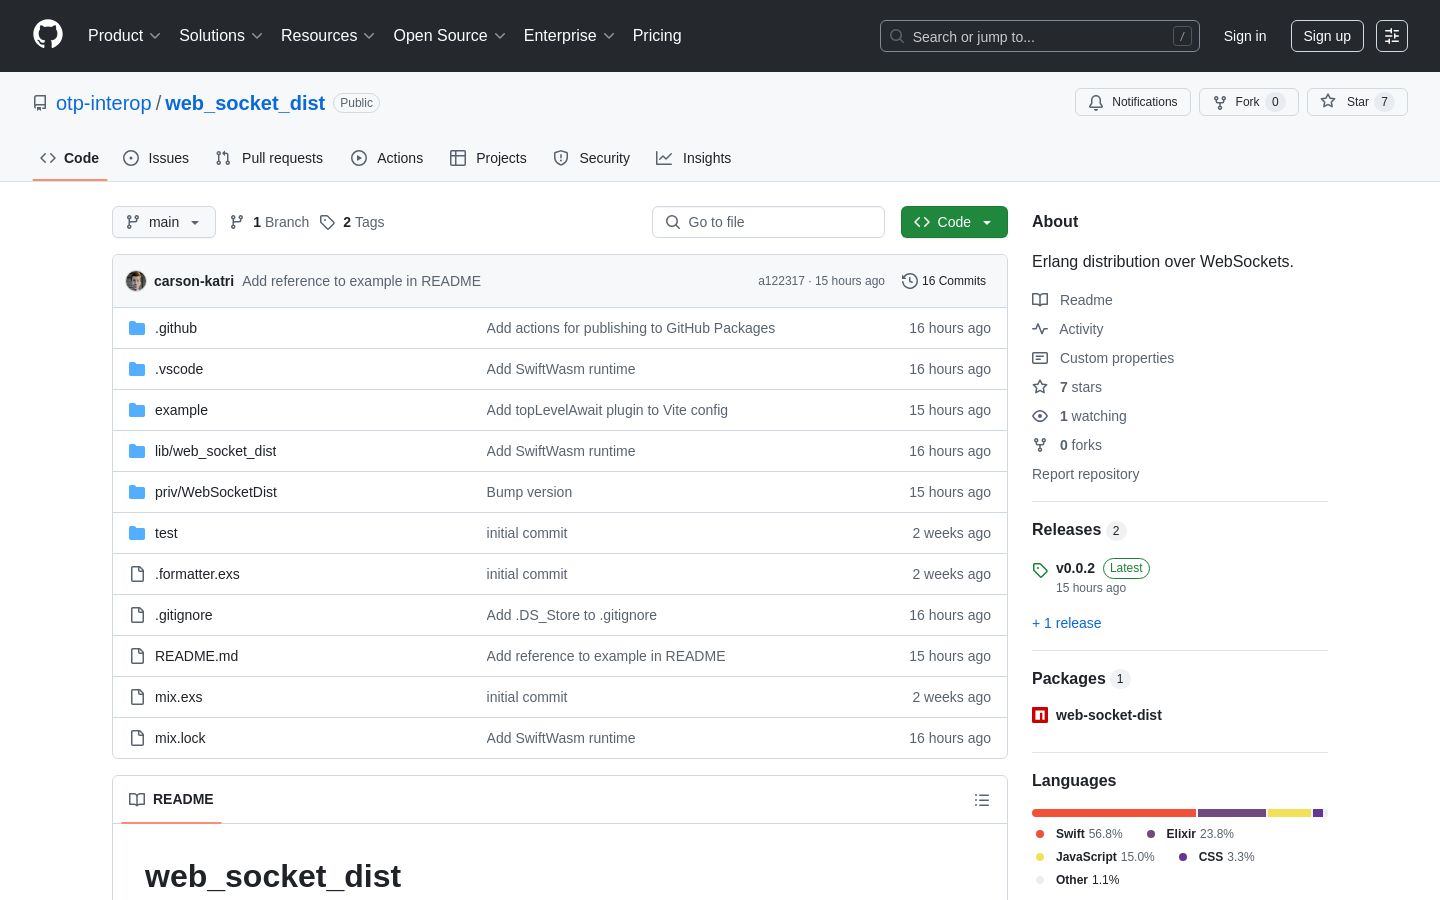
Task: Click the Notifications bell button
Action: (1133, 102)
